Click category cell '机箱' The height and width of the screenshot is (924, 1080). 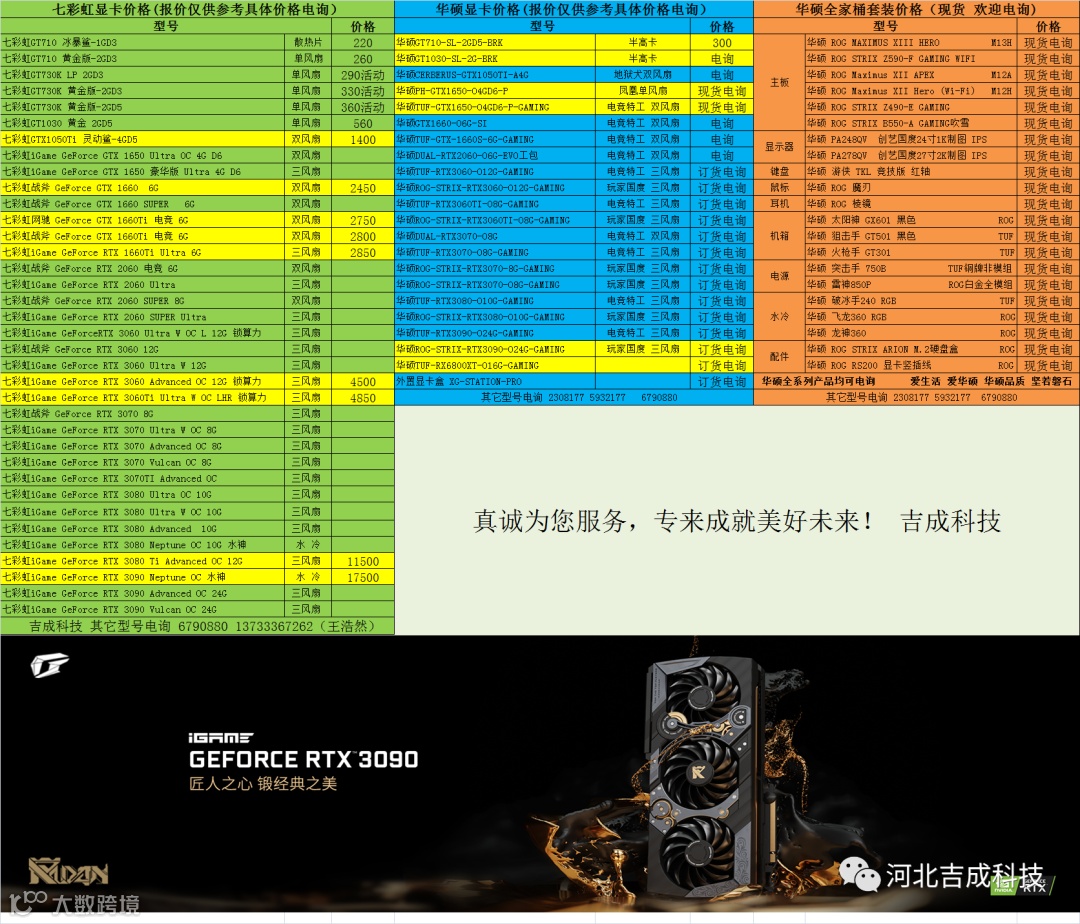[780, 236]
